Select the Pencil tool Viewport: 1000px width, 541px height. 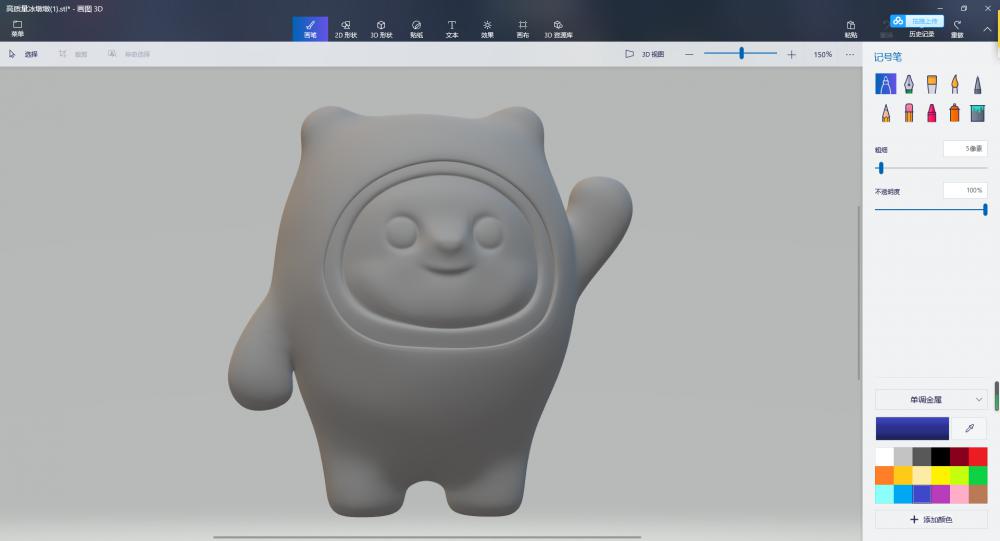885,113
